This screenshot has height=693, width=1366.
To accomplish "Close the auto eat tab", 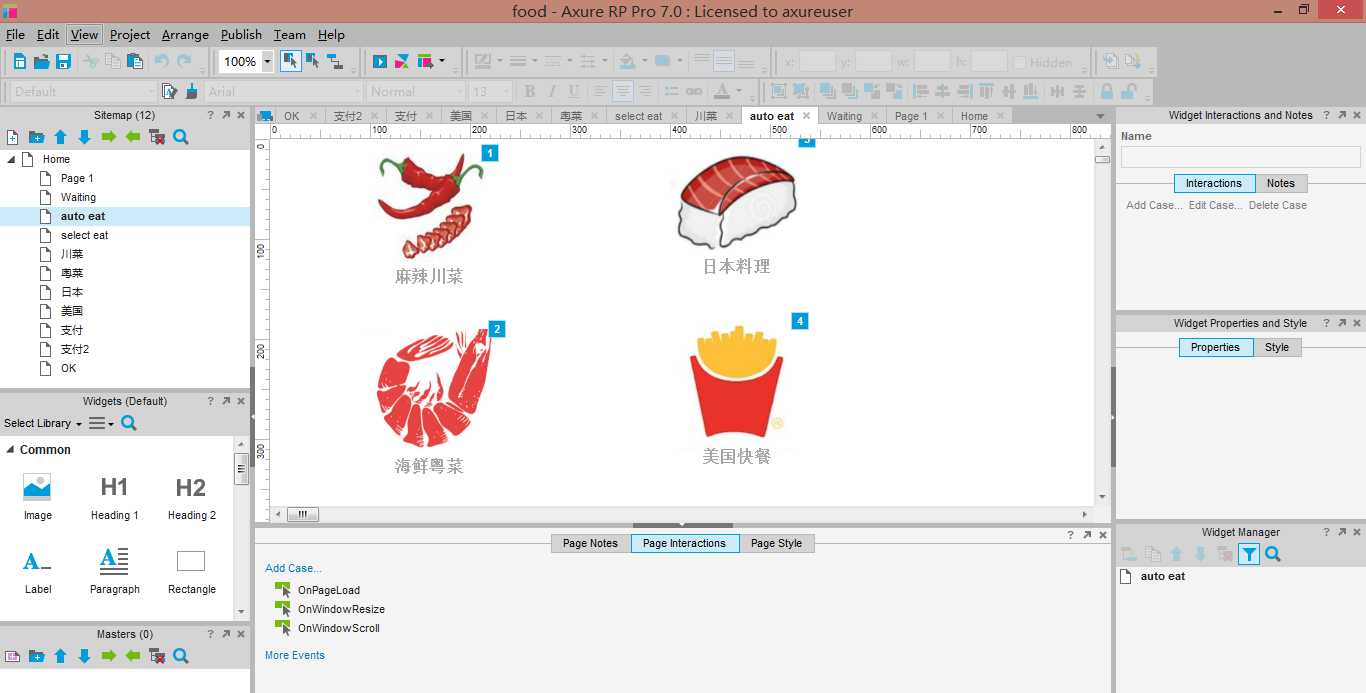I will click(806, 116).
